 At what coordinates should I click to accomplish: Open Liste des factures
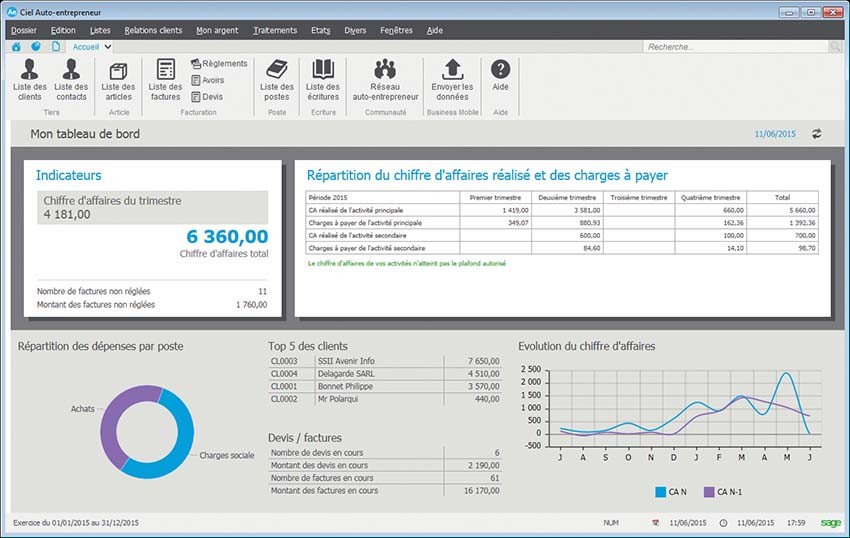tap(165, 79)
